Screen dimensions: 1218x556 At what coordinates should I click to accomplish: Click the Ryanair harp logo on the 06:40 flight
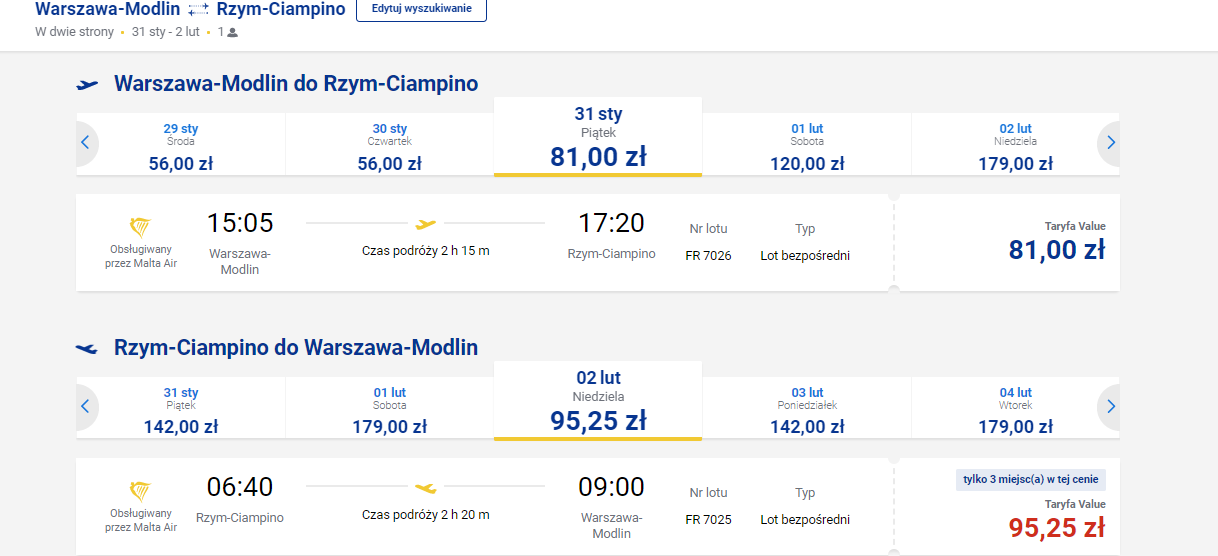tap(141, 490)
